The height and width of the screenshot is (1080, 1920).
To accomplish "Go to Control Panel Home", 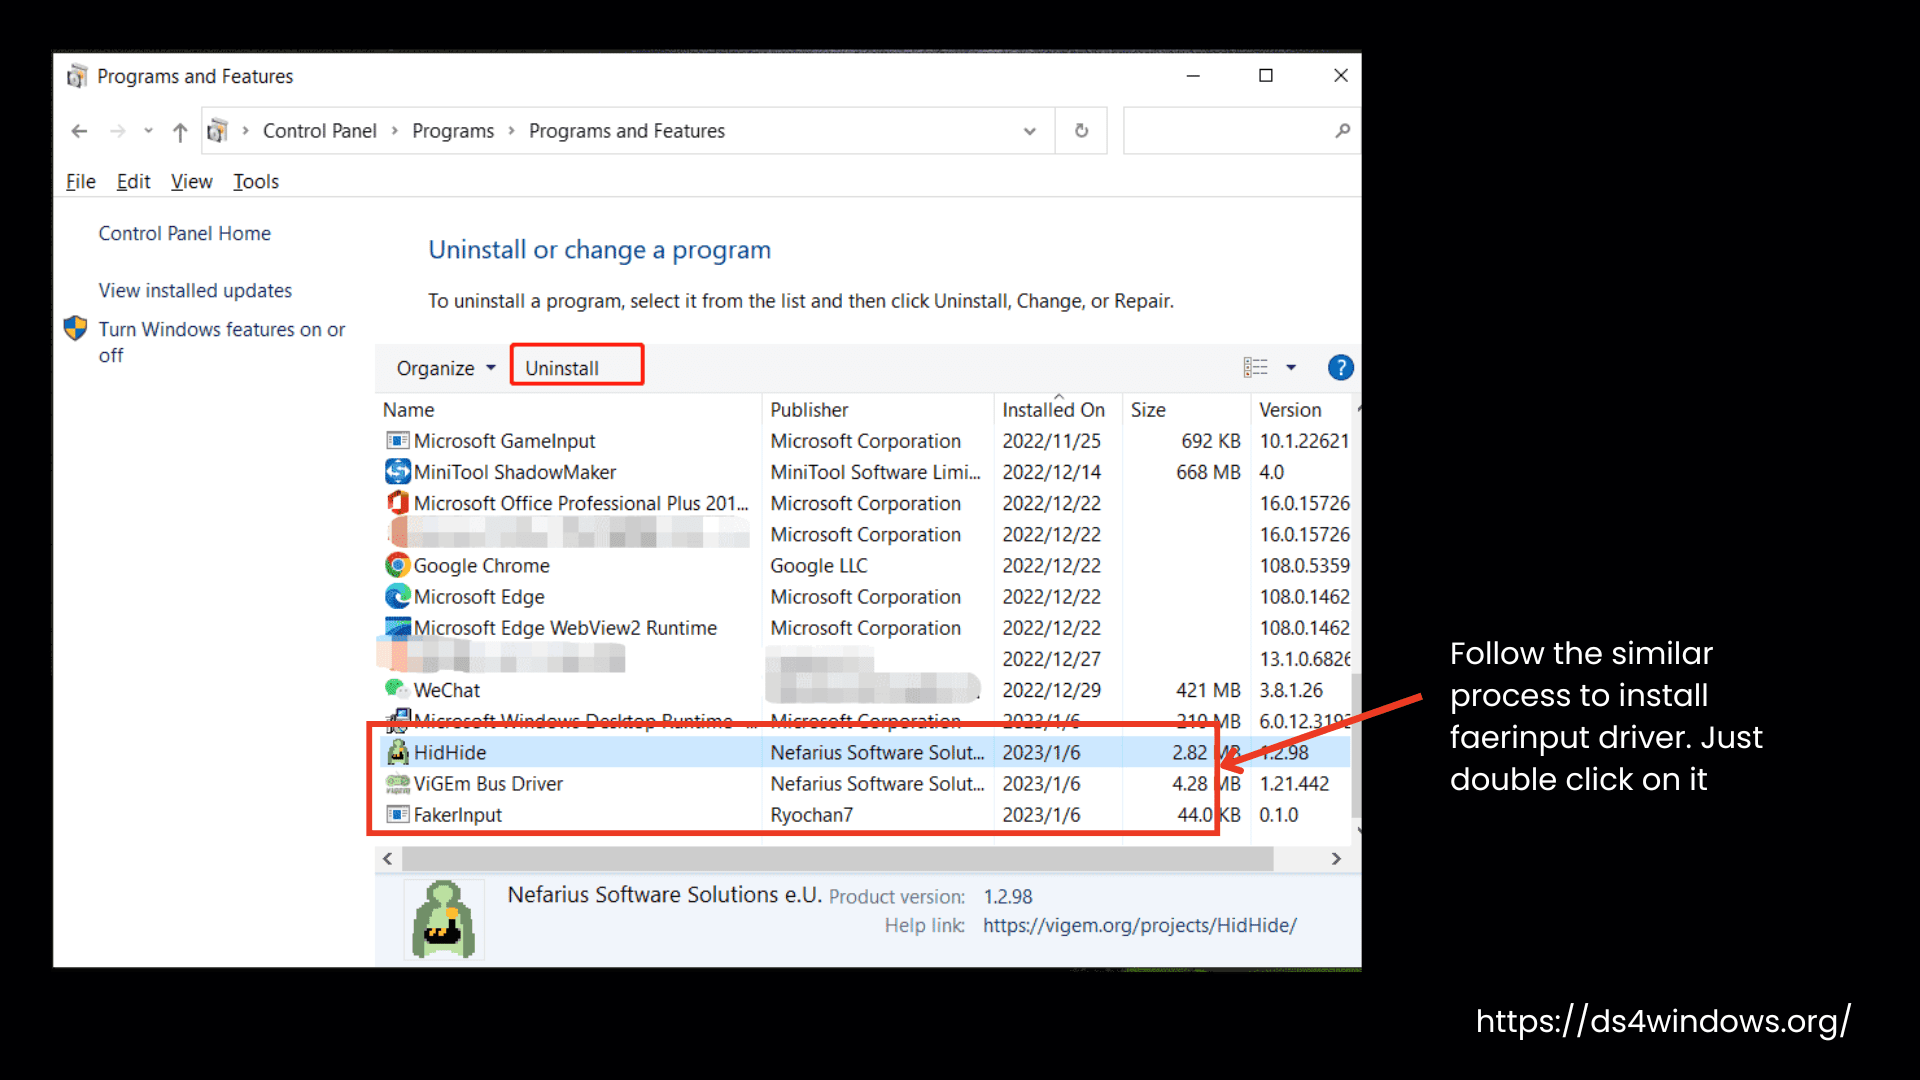I will pos(184,233).
